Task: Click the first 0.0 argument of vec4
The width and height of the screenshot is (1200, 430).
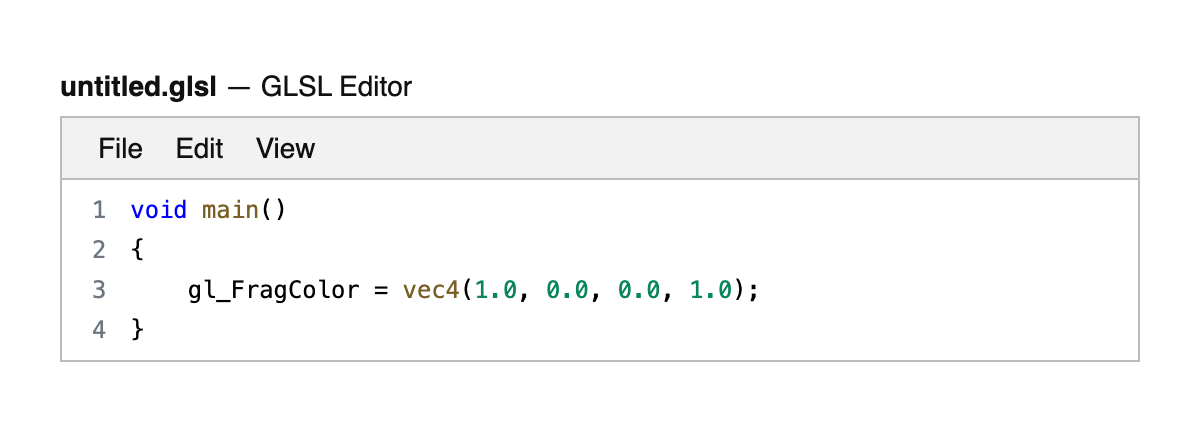Action: click(x=569, y=290)
